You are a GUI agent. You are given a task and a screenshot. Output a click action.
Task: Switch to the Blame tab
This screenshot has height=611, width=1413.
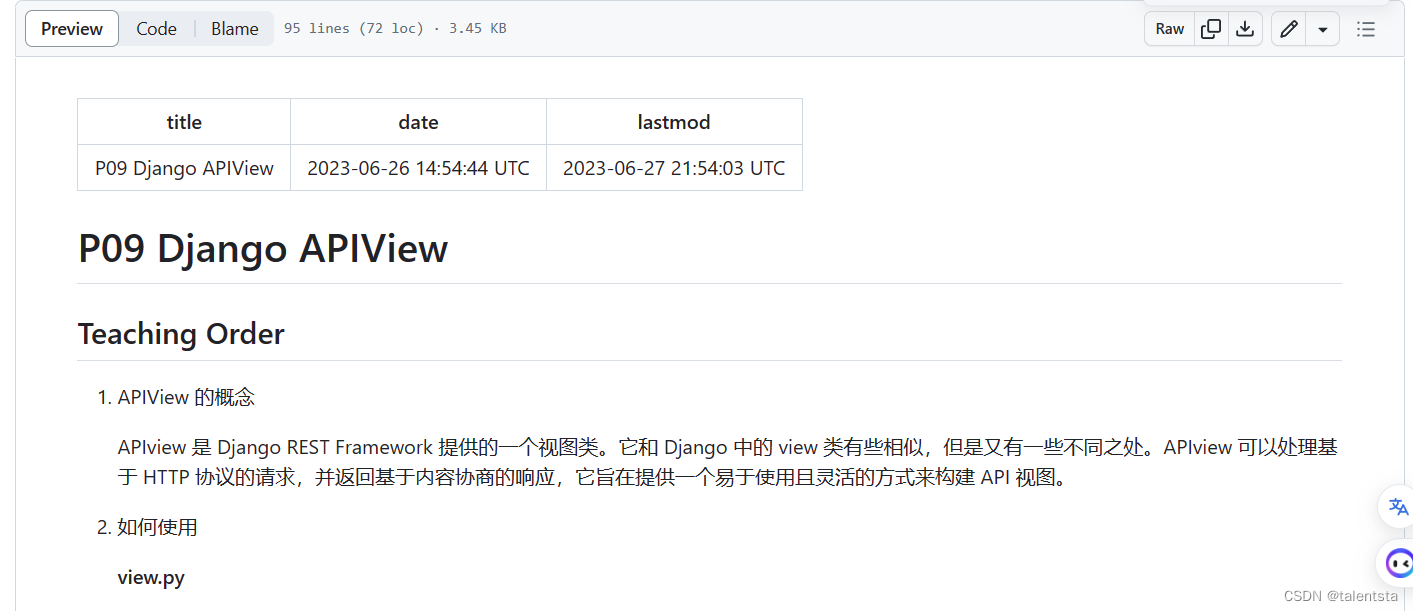(x=234, y=28)
